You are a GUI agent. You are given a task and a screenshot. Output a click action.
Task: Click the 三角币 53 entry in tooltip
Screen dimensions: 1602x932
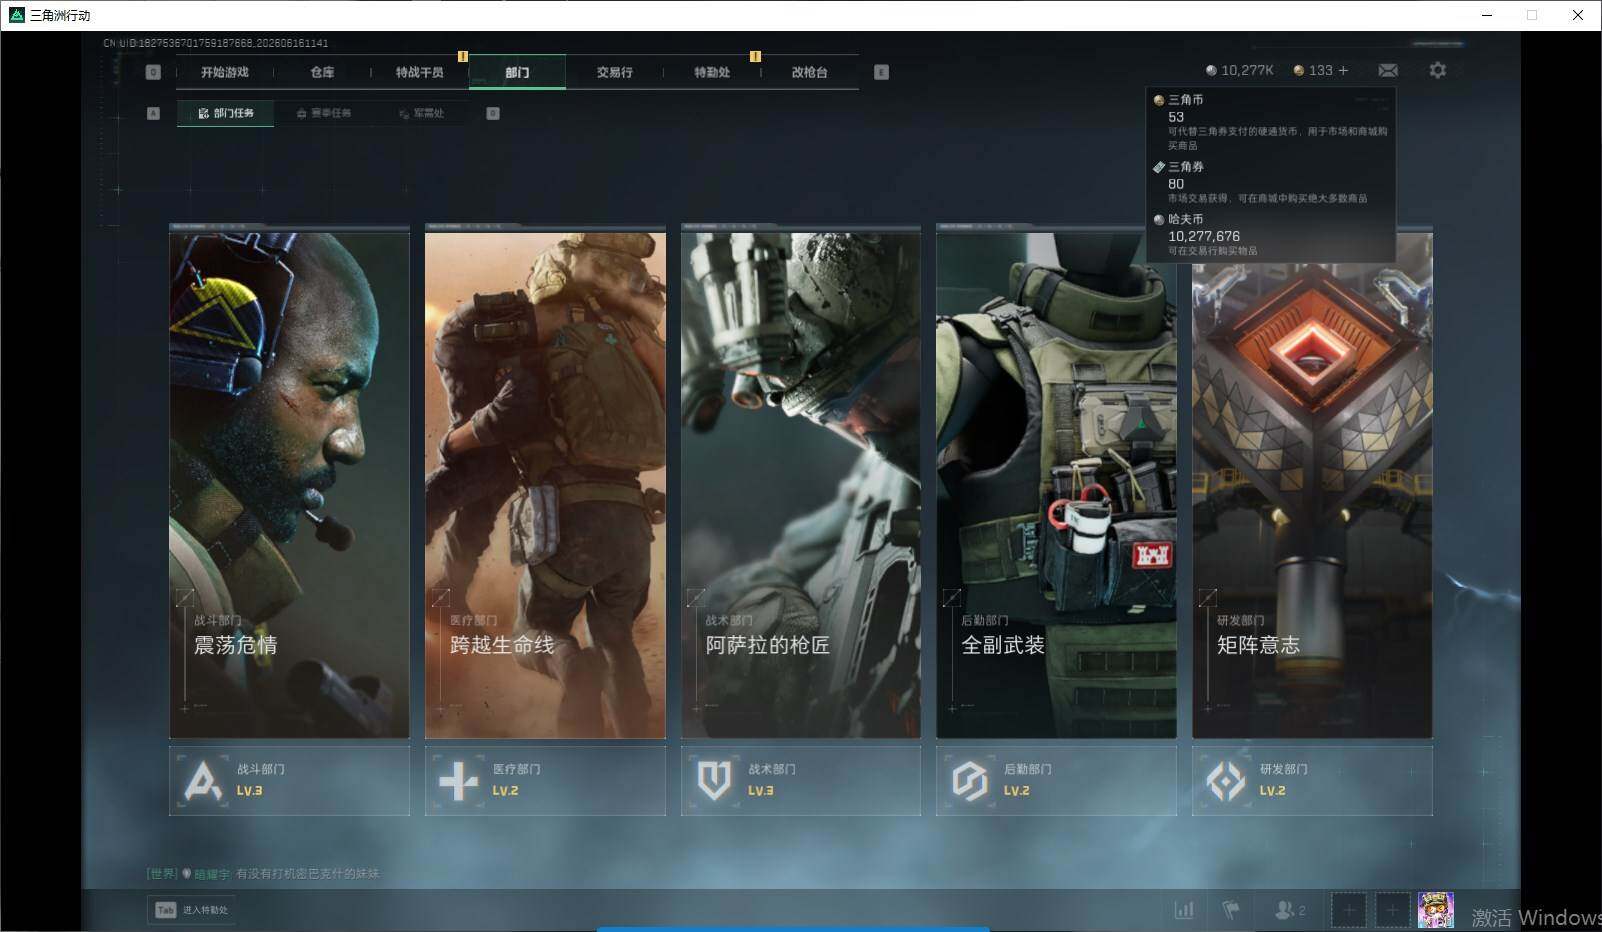tap(1270, 122)
